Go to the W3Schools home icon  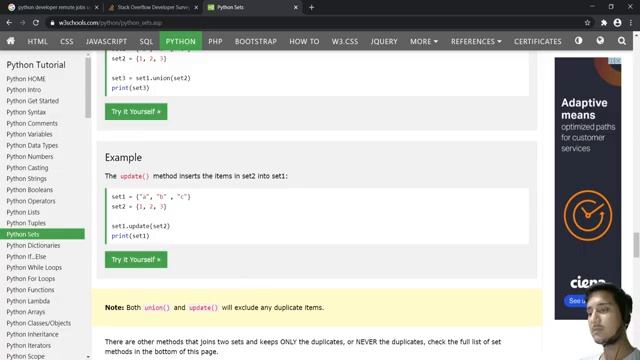(11, 41)
